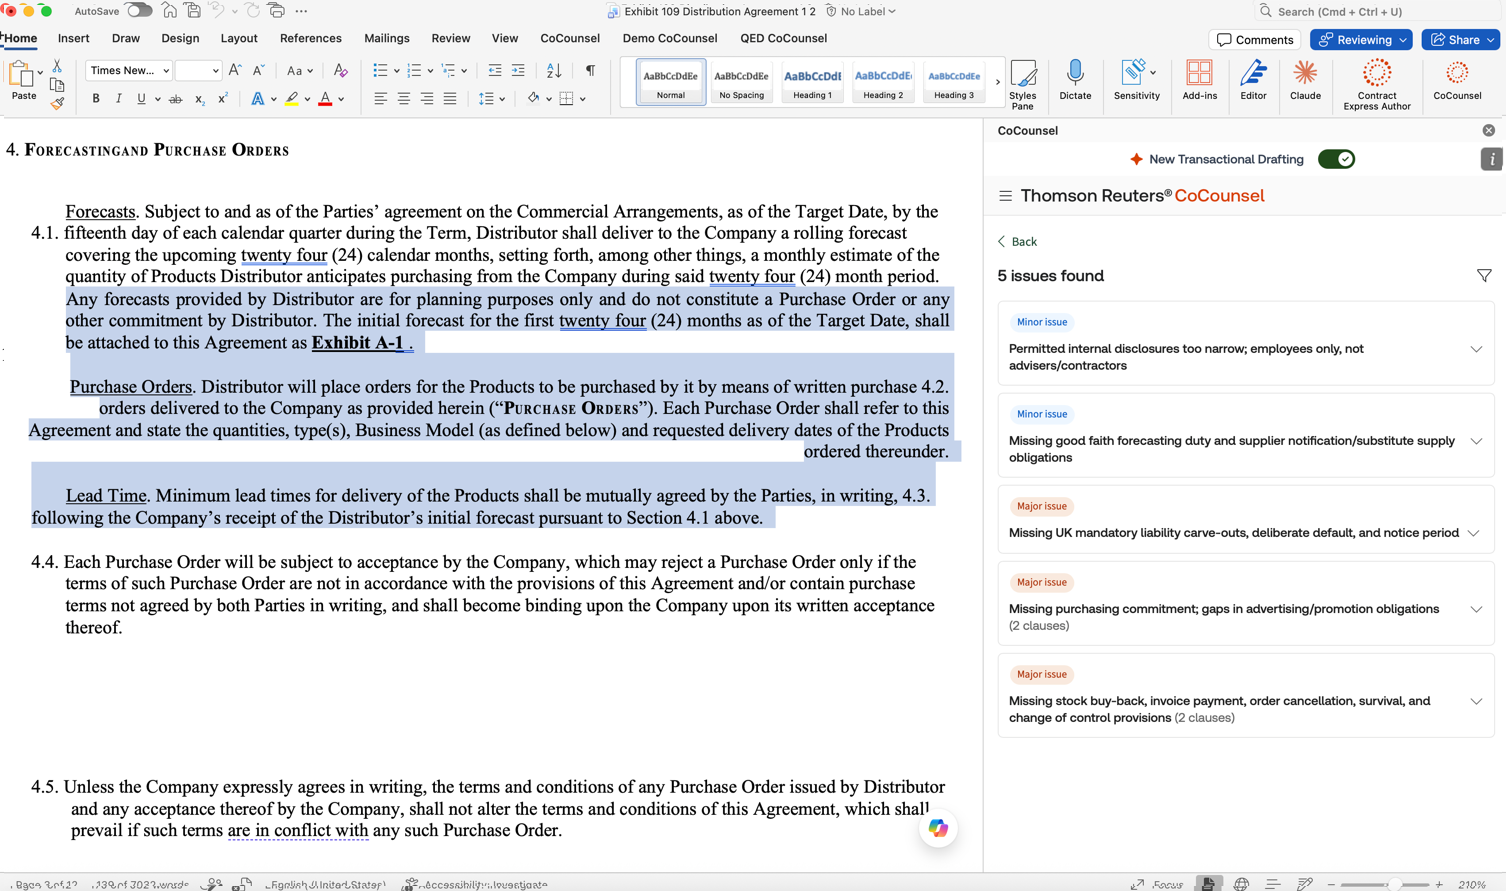Click the Copilot floating button
1506x891 pixels.
click(x=938, y=828)
